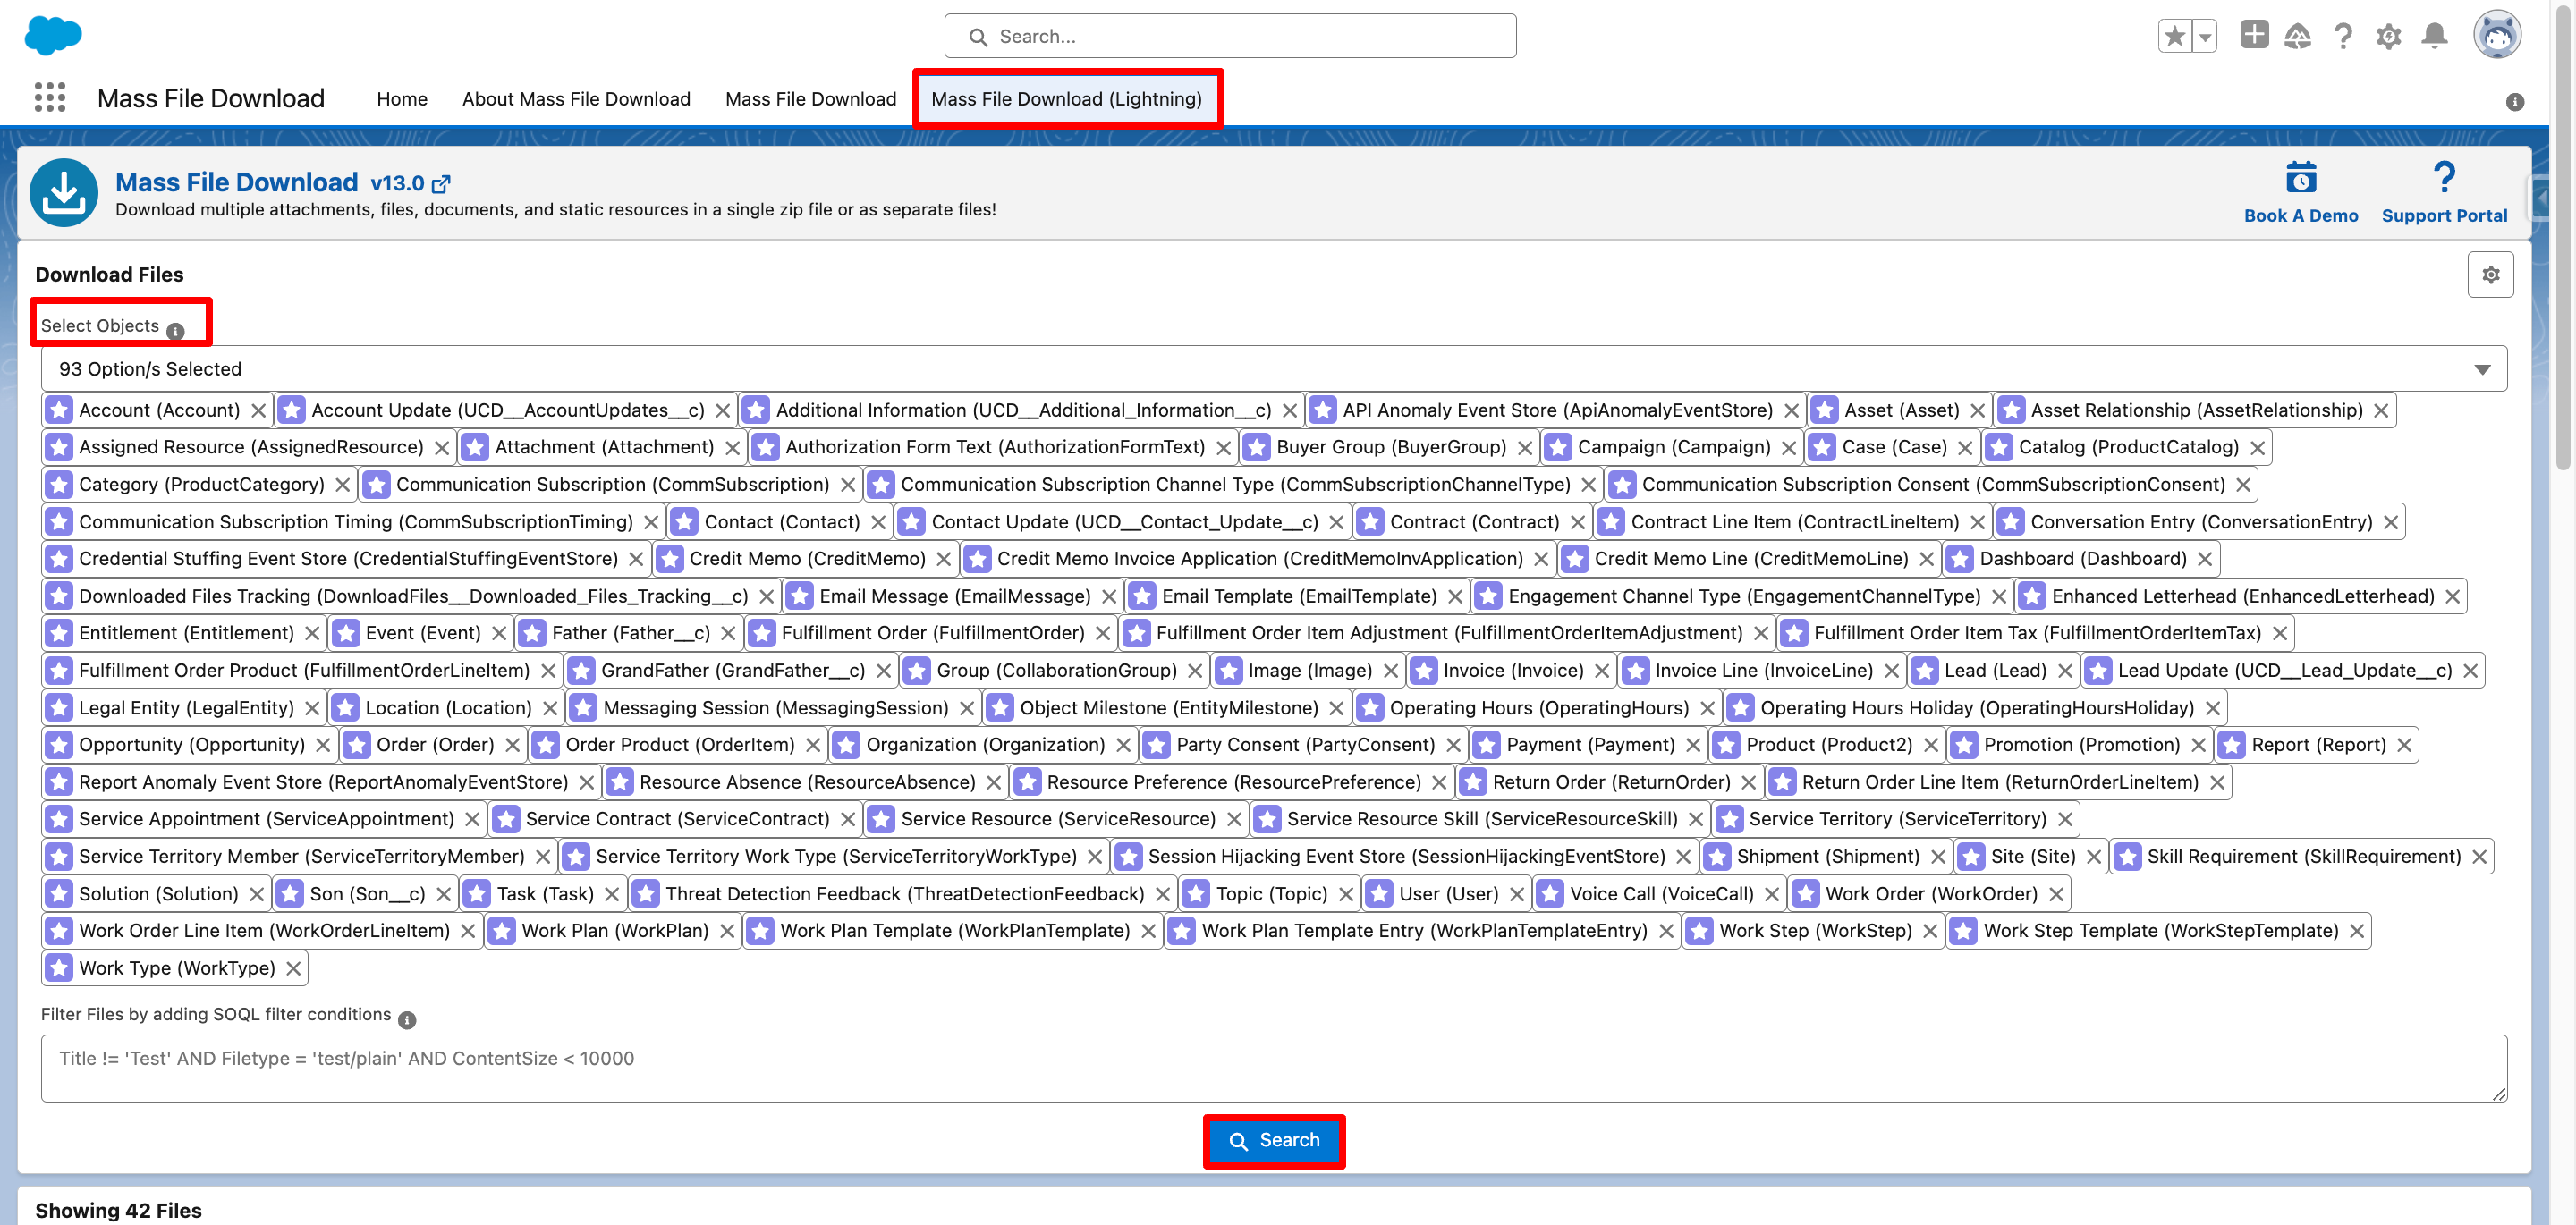Viewport: 2576px width, 1225px height.
Task: Open the notifications bell
Action: tap(2434, 37)
